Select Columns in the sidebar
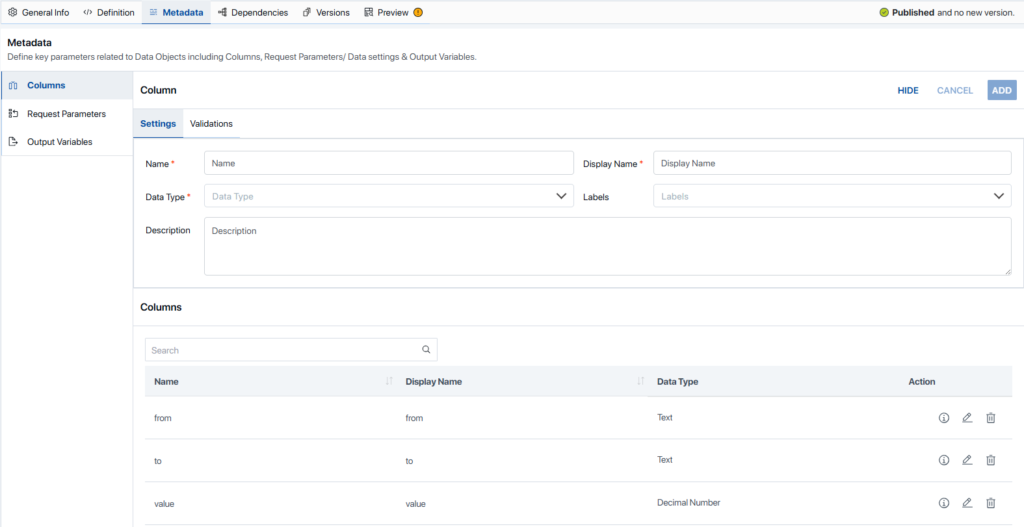1024x527 pixels. pyautogui.click(x=67, y=86)
